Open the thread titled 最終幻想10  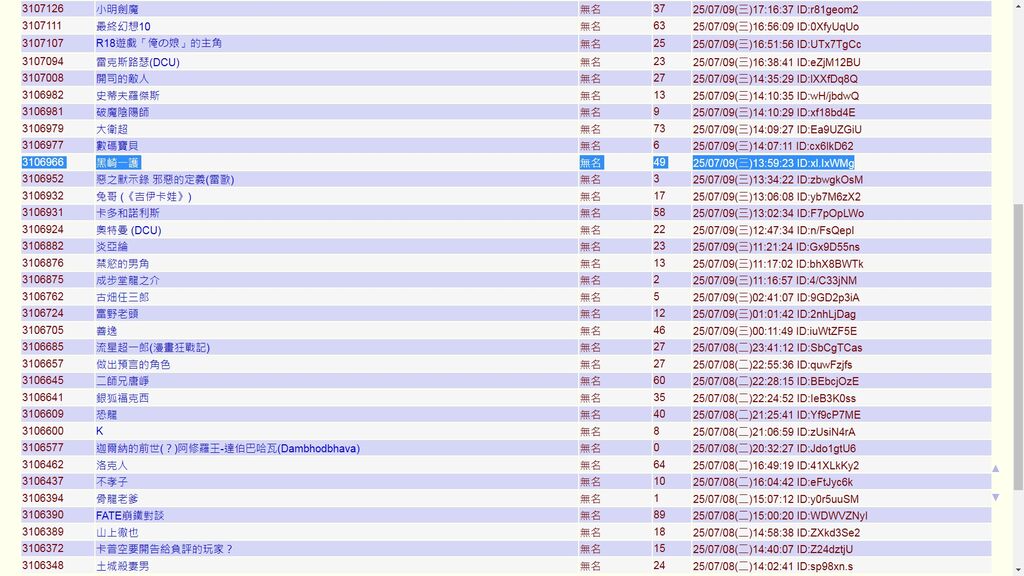point(123,27)
